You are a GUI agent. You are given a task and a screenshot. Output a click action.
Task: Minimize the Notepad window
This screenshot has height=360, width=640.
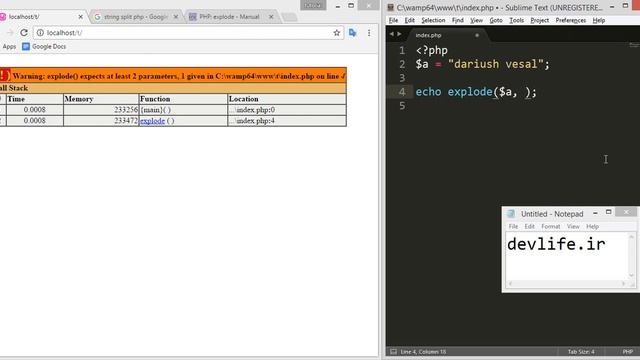[595, 213]
